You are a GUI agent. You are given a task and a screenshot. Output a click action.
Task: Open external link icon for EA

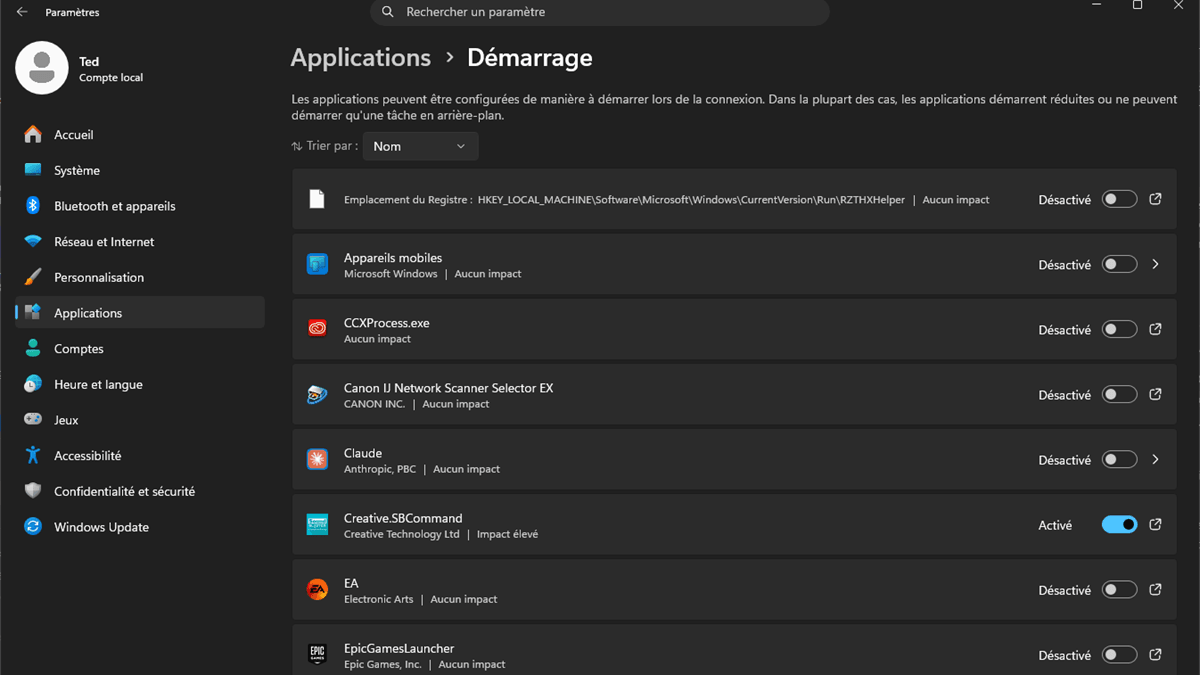(1155, 590)
